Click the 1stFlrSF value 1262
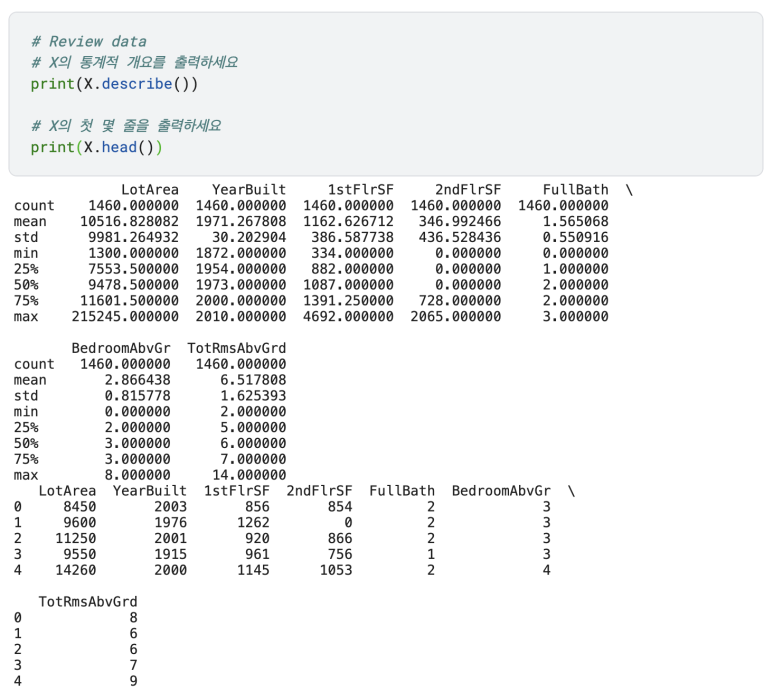This screenshot has width=773, height=691. point(253,522)
